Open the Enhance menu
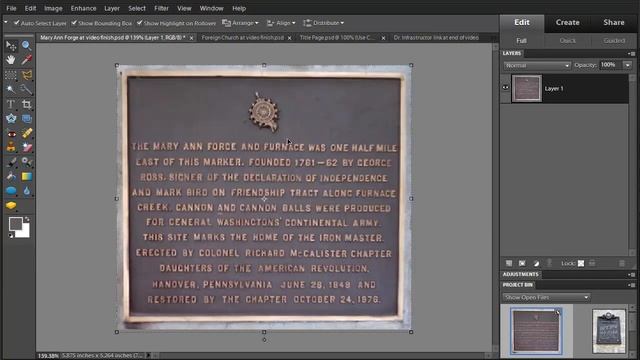 pos(83,8)
